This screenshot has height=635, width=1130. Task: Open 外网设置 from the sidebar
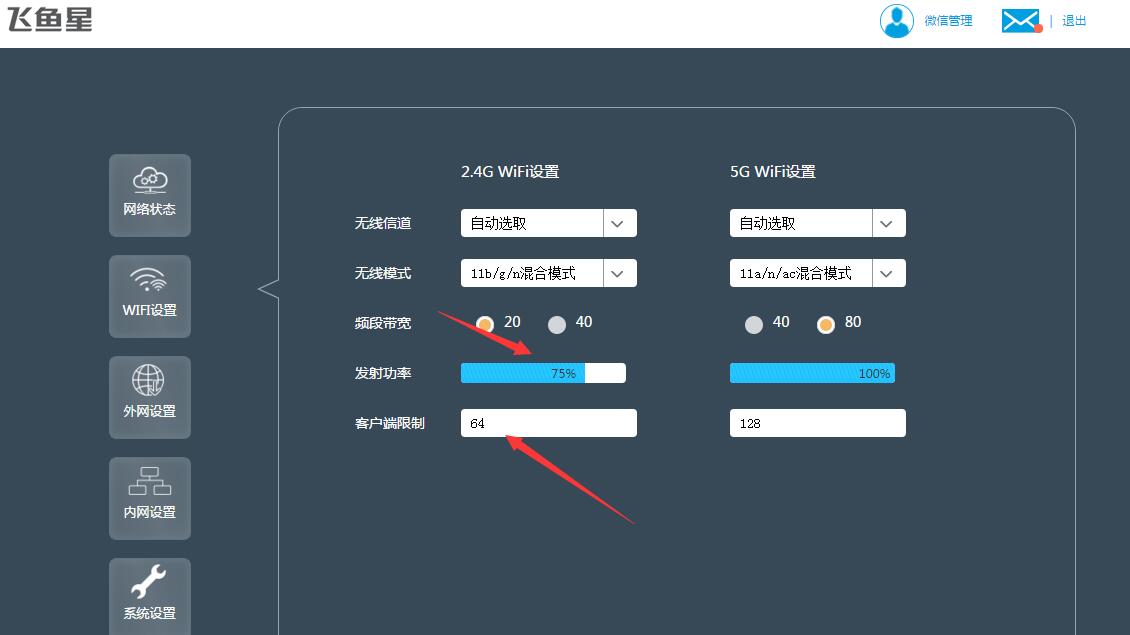click(x=149, y=397)
